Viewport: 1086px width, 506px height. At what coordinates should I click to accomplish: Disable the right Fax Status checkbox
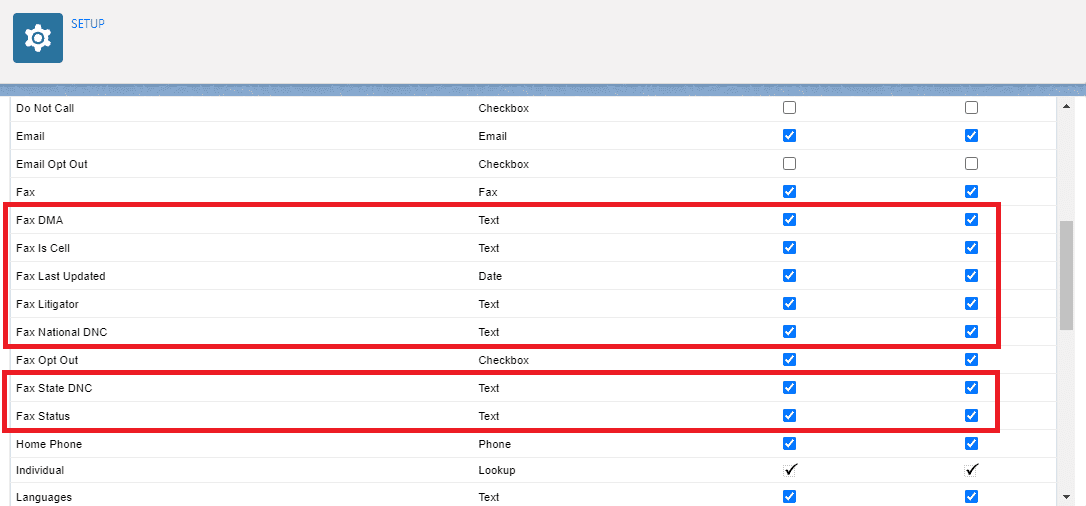click(971, 416)
